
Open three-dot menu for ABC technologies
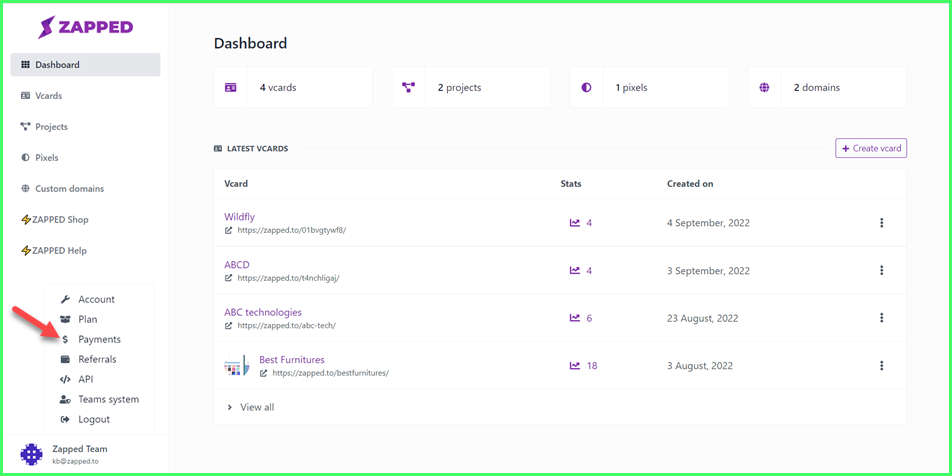click(x=882, y=318)
